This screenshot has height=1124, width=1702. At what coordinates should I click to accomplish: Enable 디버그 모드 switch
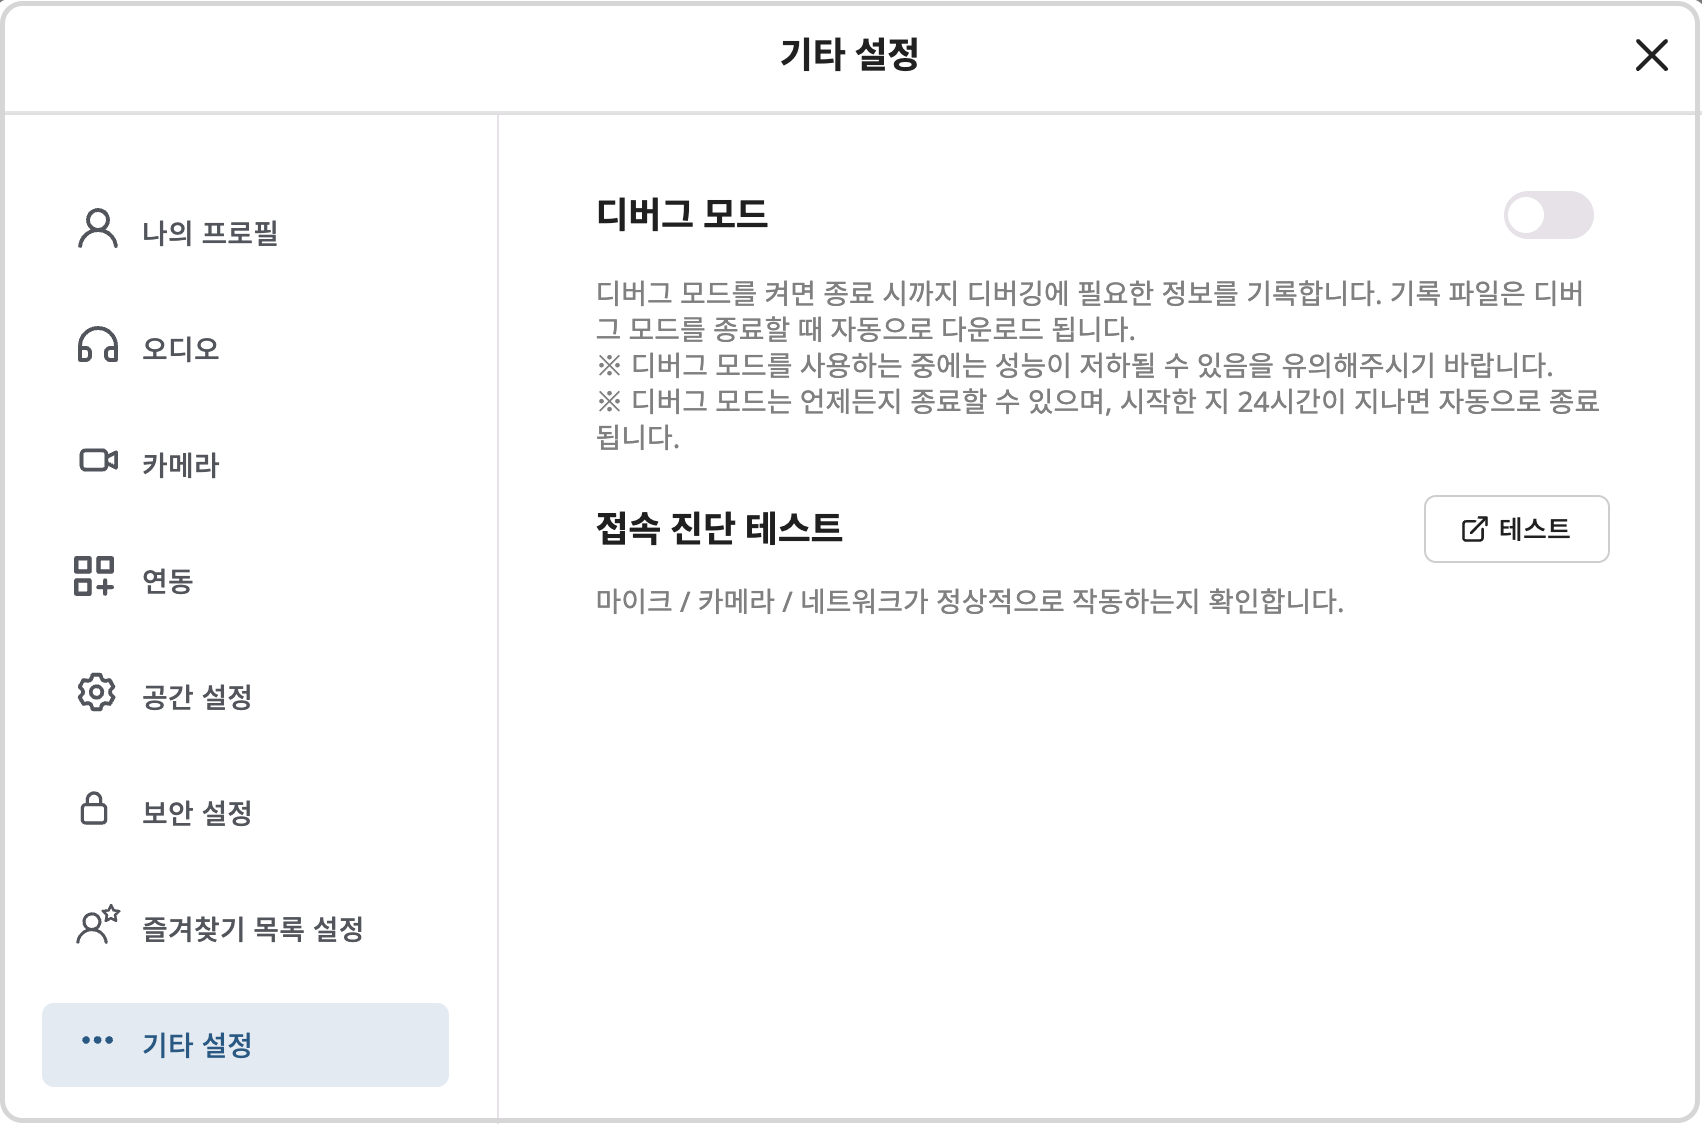(1549, 213)
